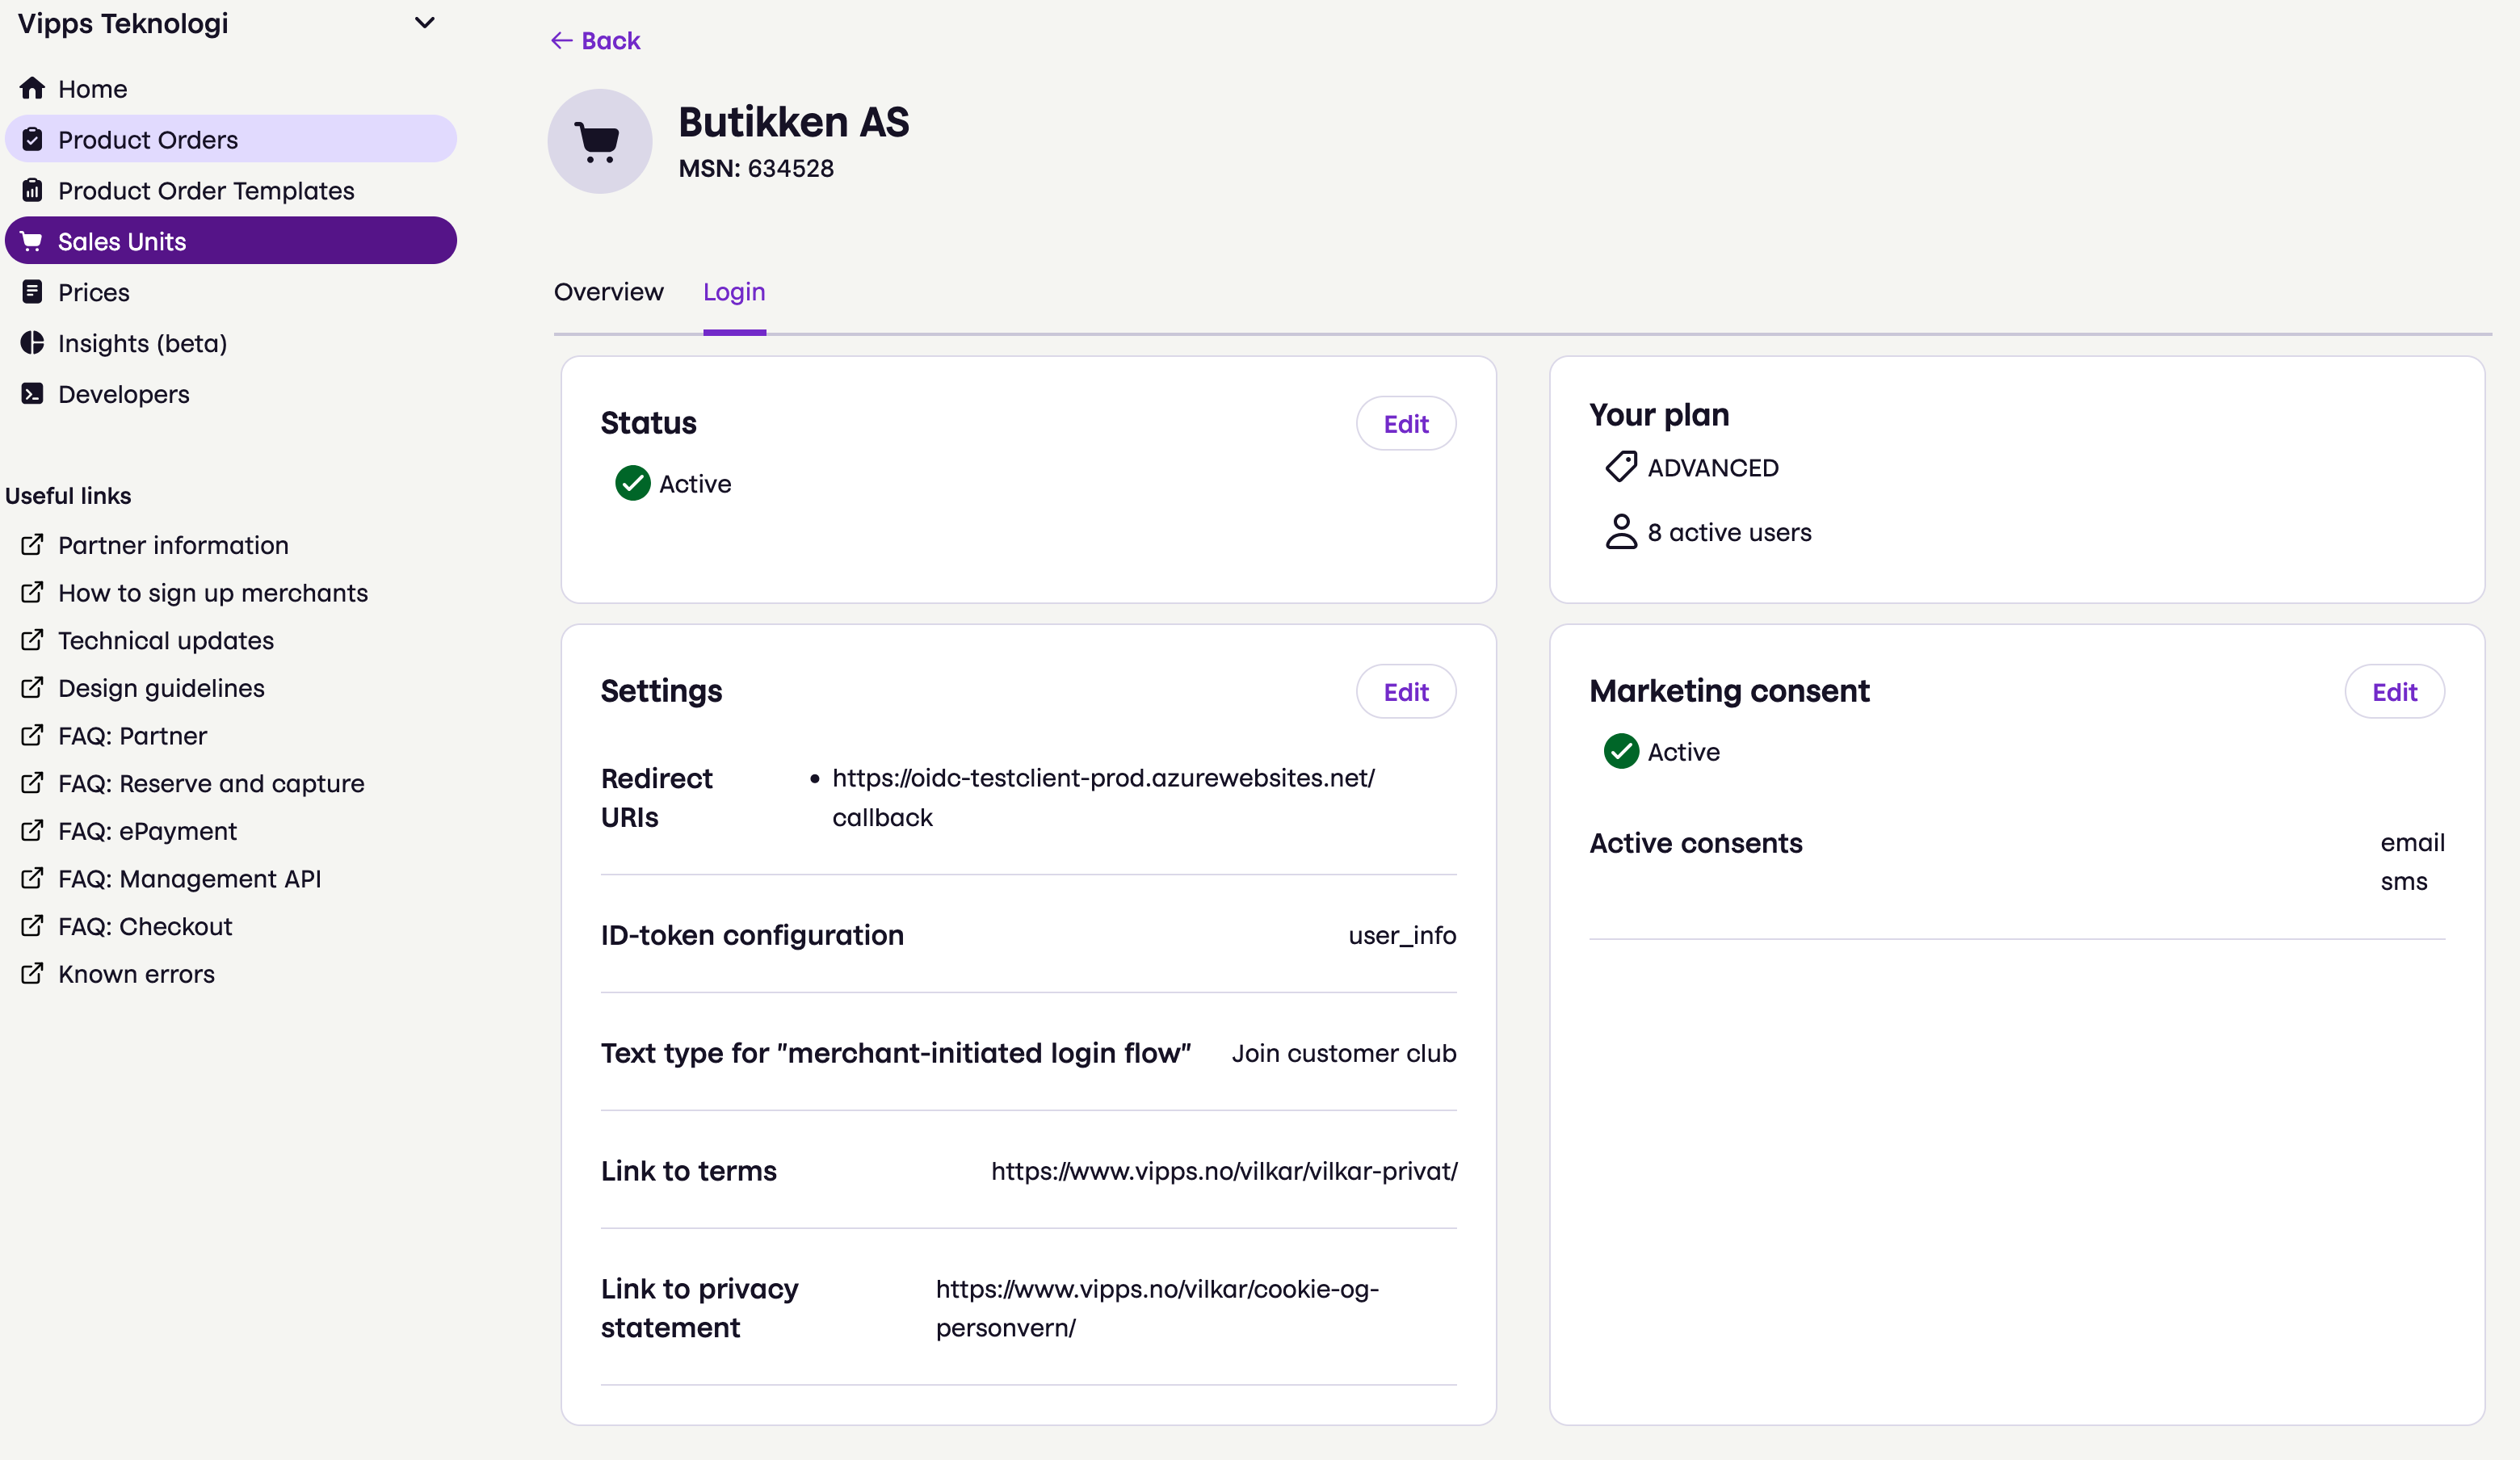Click the Active status check mark
This screenshot has width=2520, height=1460.
(632, 483)
